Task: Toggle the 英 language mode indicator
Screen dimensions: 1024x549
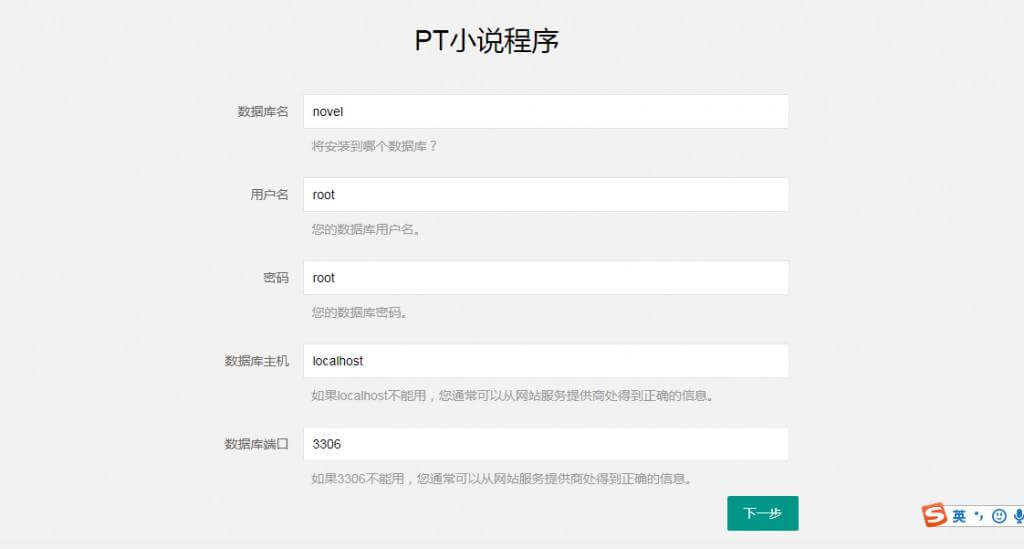Action: click(959, 516)
